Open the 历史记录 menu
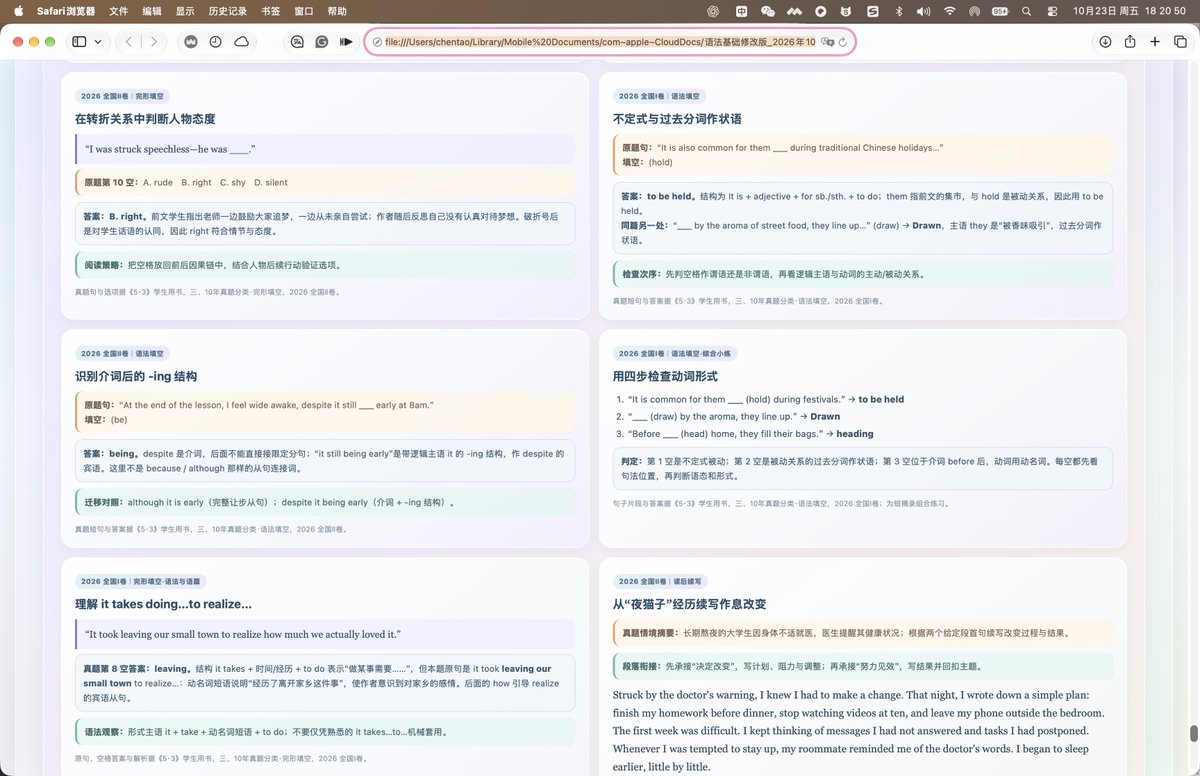This screenshot has width=1200, height=776. 227,11
